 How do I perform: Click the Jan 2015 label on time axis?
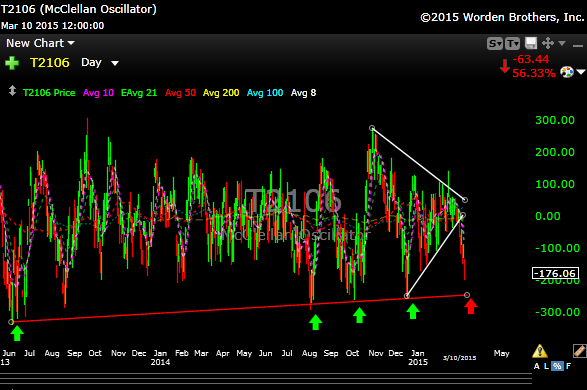point(418,357)
